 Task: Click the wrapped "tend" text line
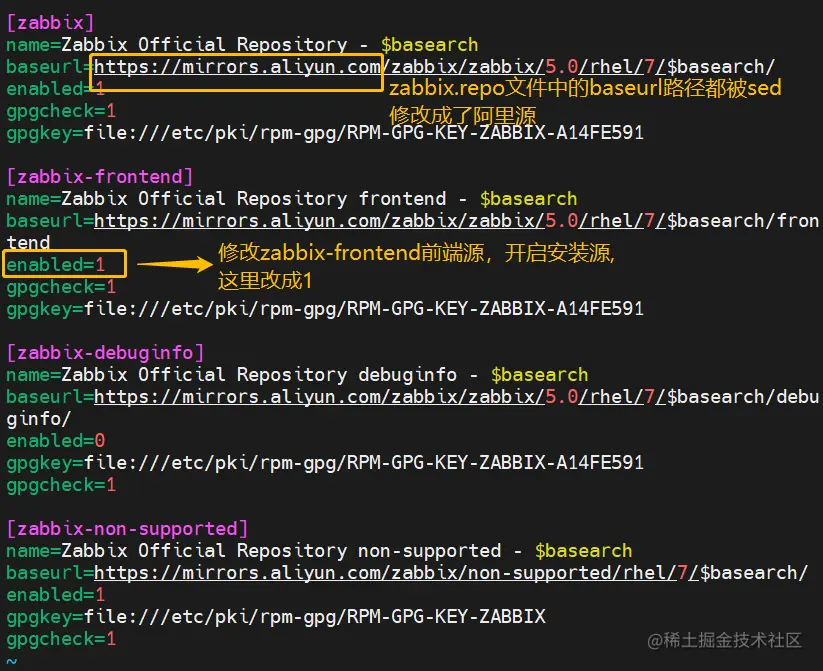pos(28,243)
